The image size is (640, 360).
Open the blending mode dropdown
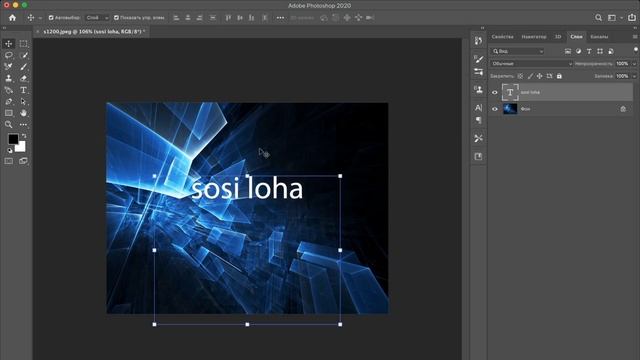[531, 64]
